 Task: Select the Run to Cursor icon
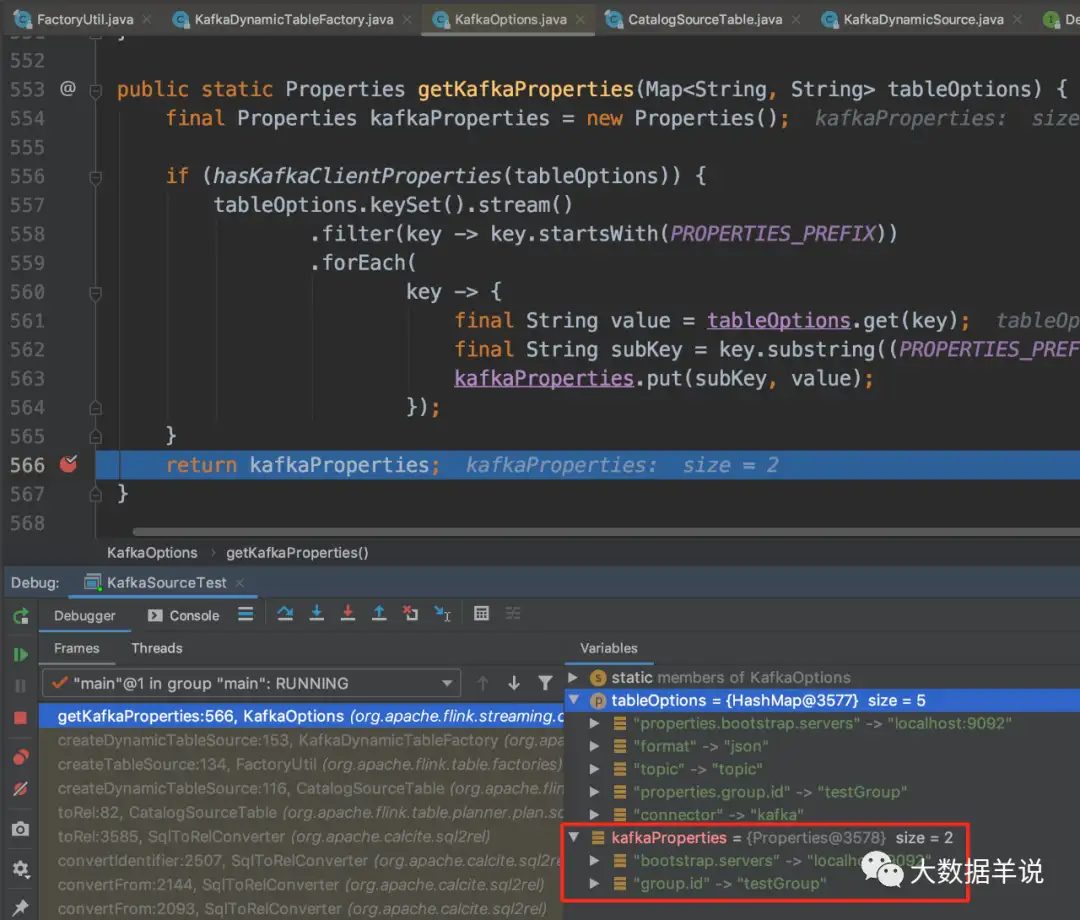click(443, 614)
